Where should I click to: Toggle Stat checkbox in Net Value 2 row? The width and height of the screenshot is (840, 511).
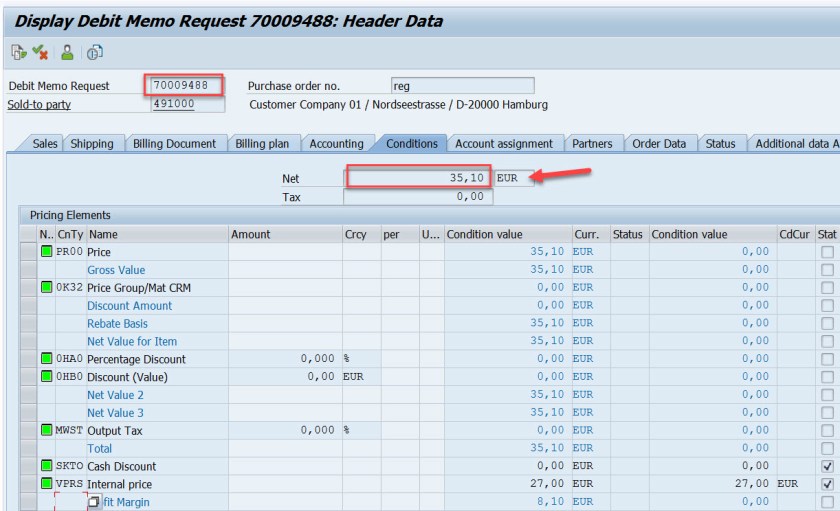point(827,395)
